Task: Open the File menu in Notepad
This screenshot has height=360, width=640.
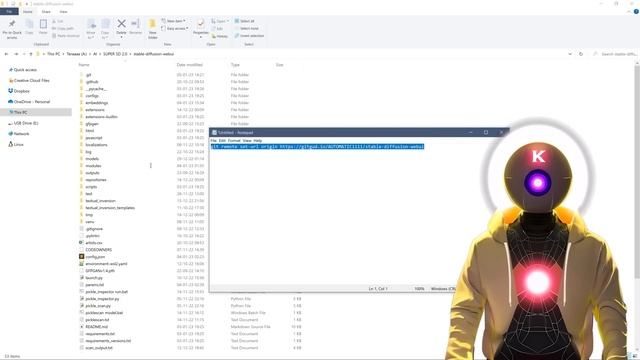Action: tap(213, 140)
